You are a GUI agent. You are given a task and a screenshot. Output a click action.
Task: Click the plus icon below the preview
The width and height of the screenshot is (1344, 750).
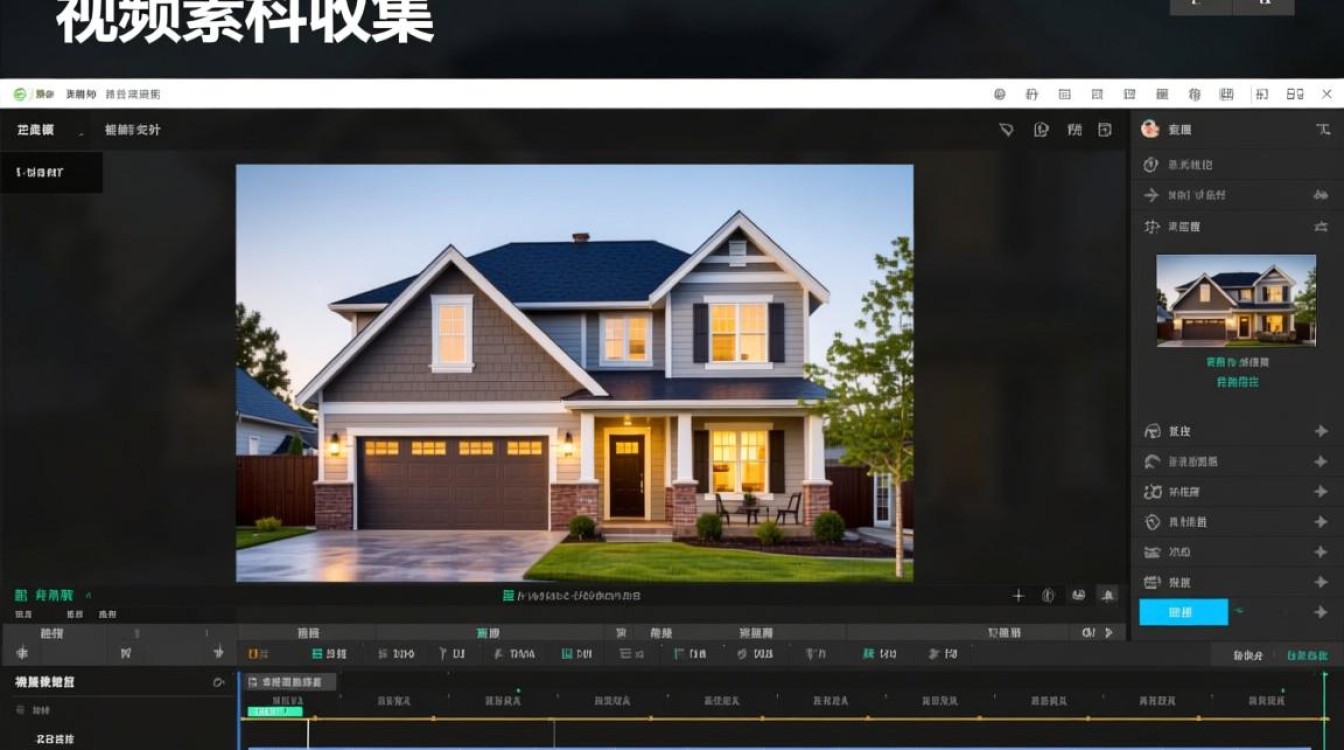click(1018, 596)
